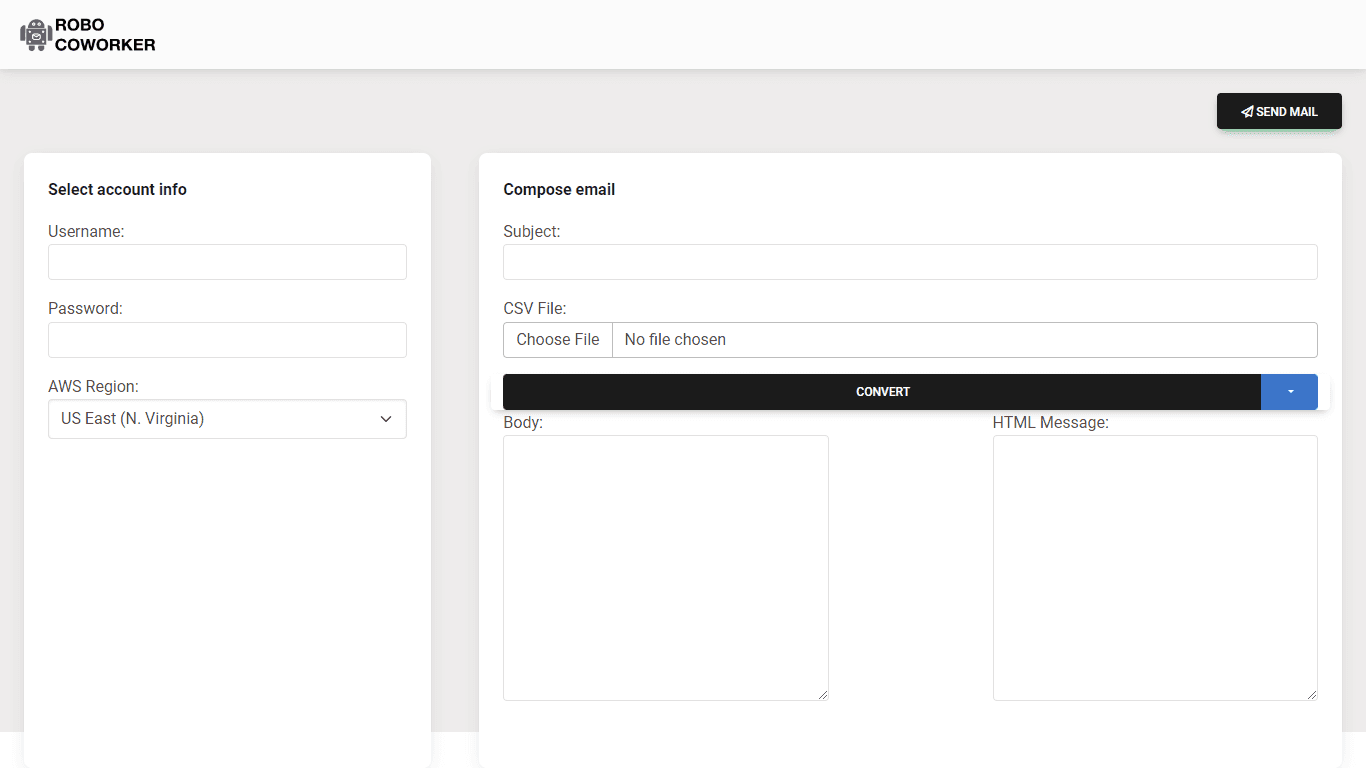Click the ROBO COWORKER brand text
This screenshot has height=768, width=1366.
(105, 35)
